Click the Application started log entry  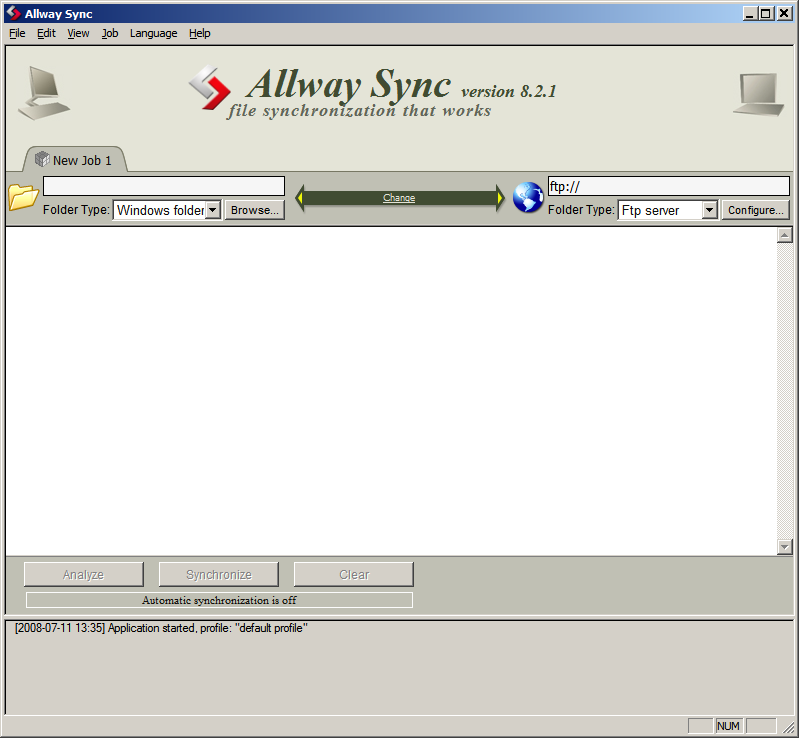(x=161, y=628)
